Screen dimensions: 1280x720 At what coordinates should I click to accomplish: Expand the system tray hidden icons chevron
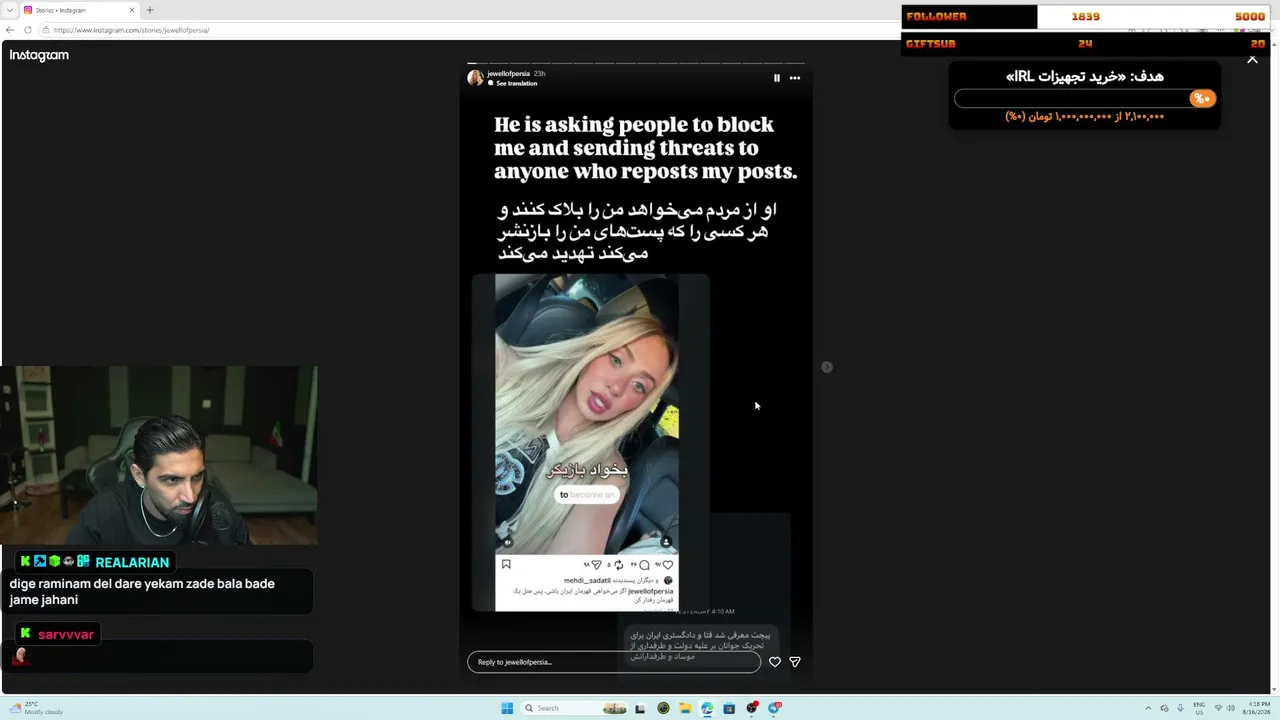point(1148,708)
